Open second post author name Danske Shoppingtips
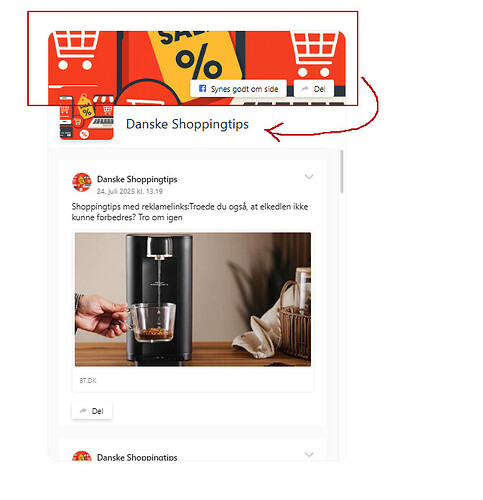The width and height of the screenshot is (483, 500). coord(137,457)
